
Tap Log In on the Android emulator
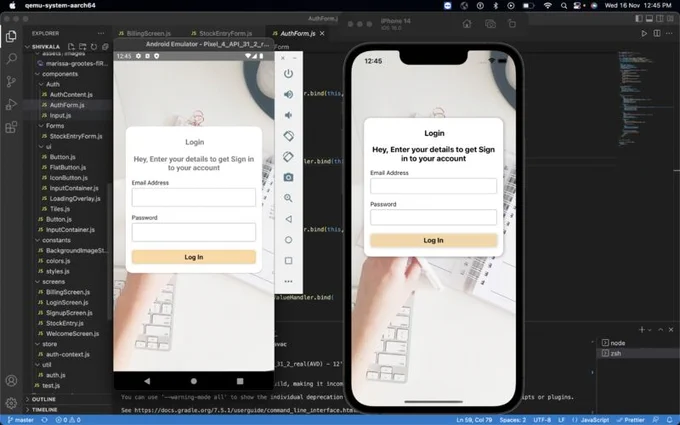[194, 257]
